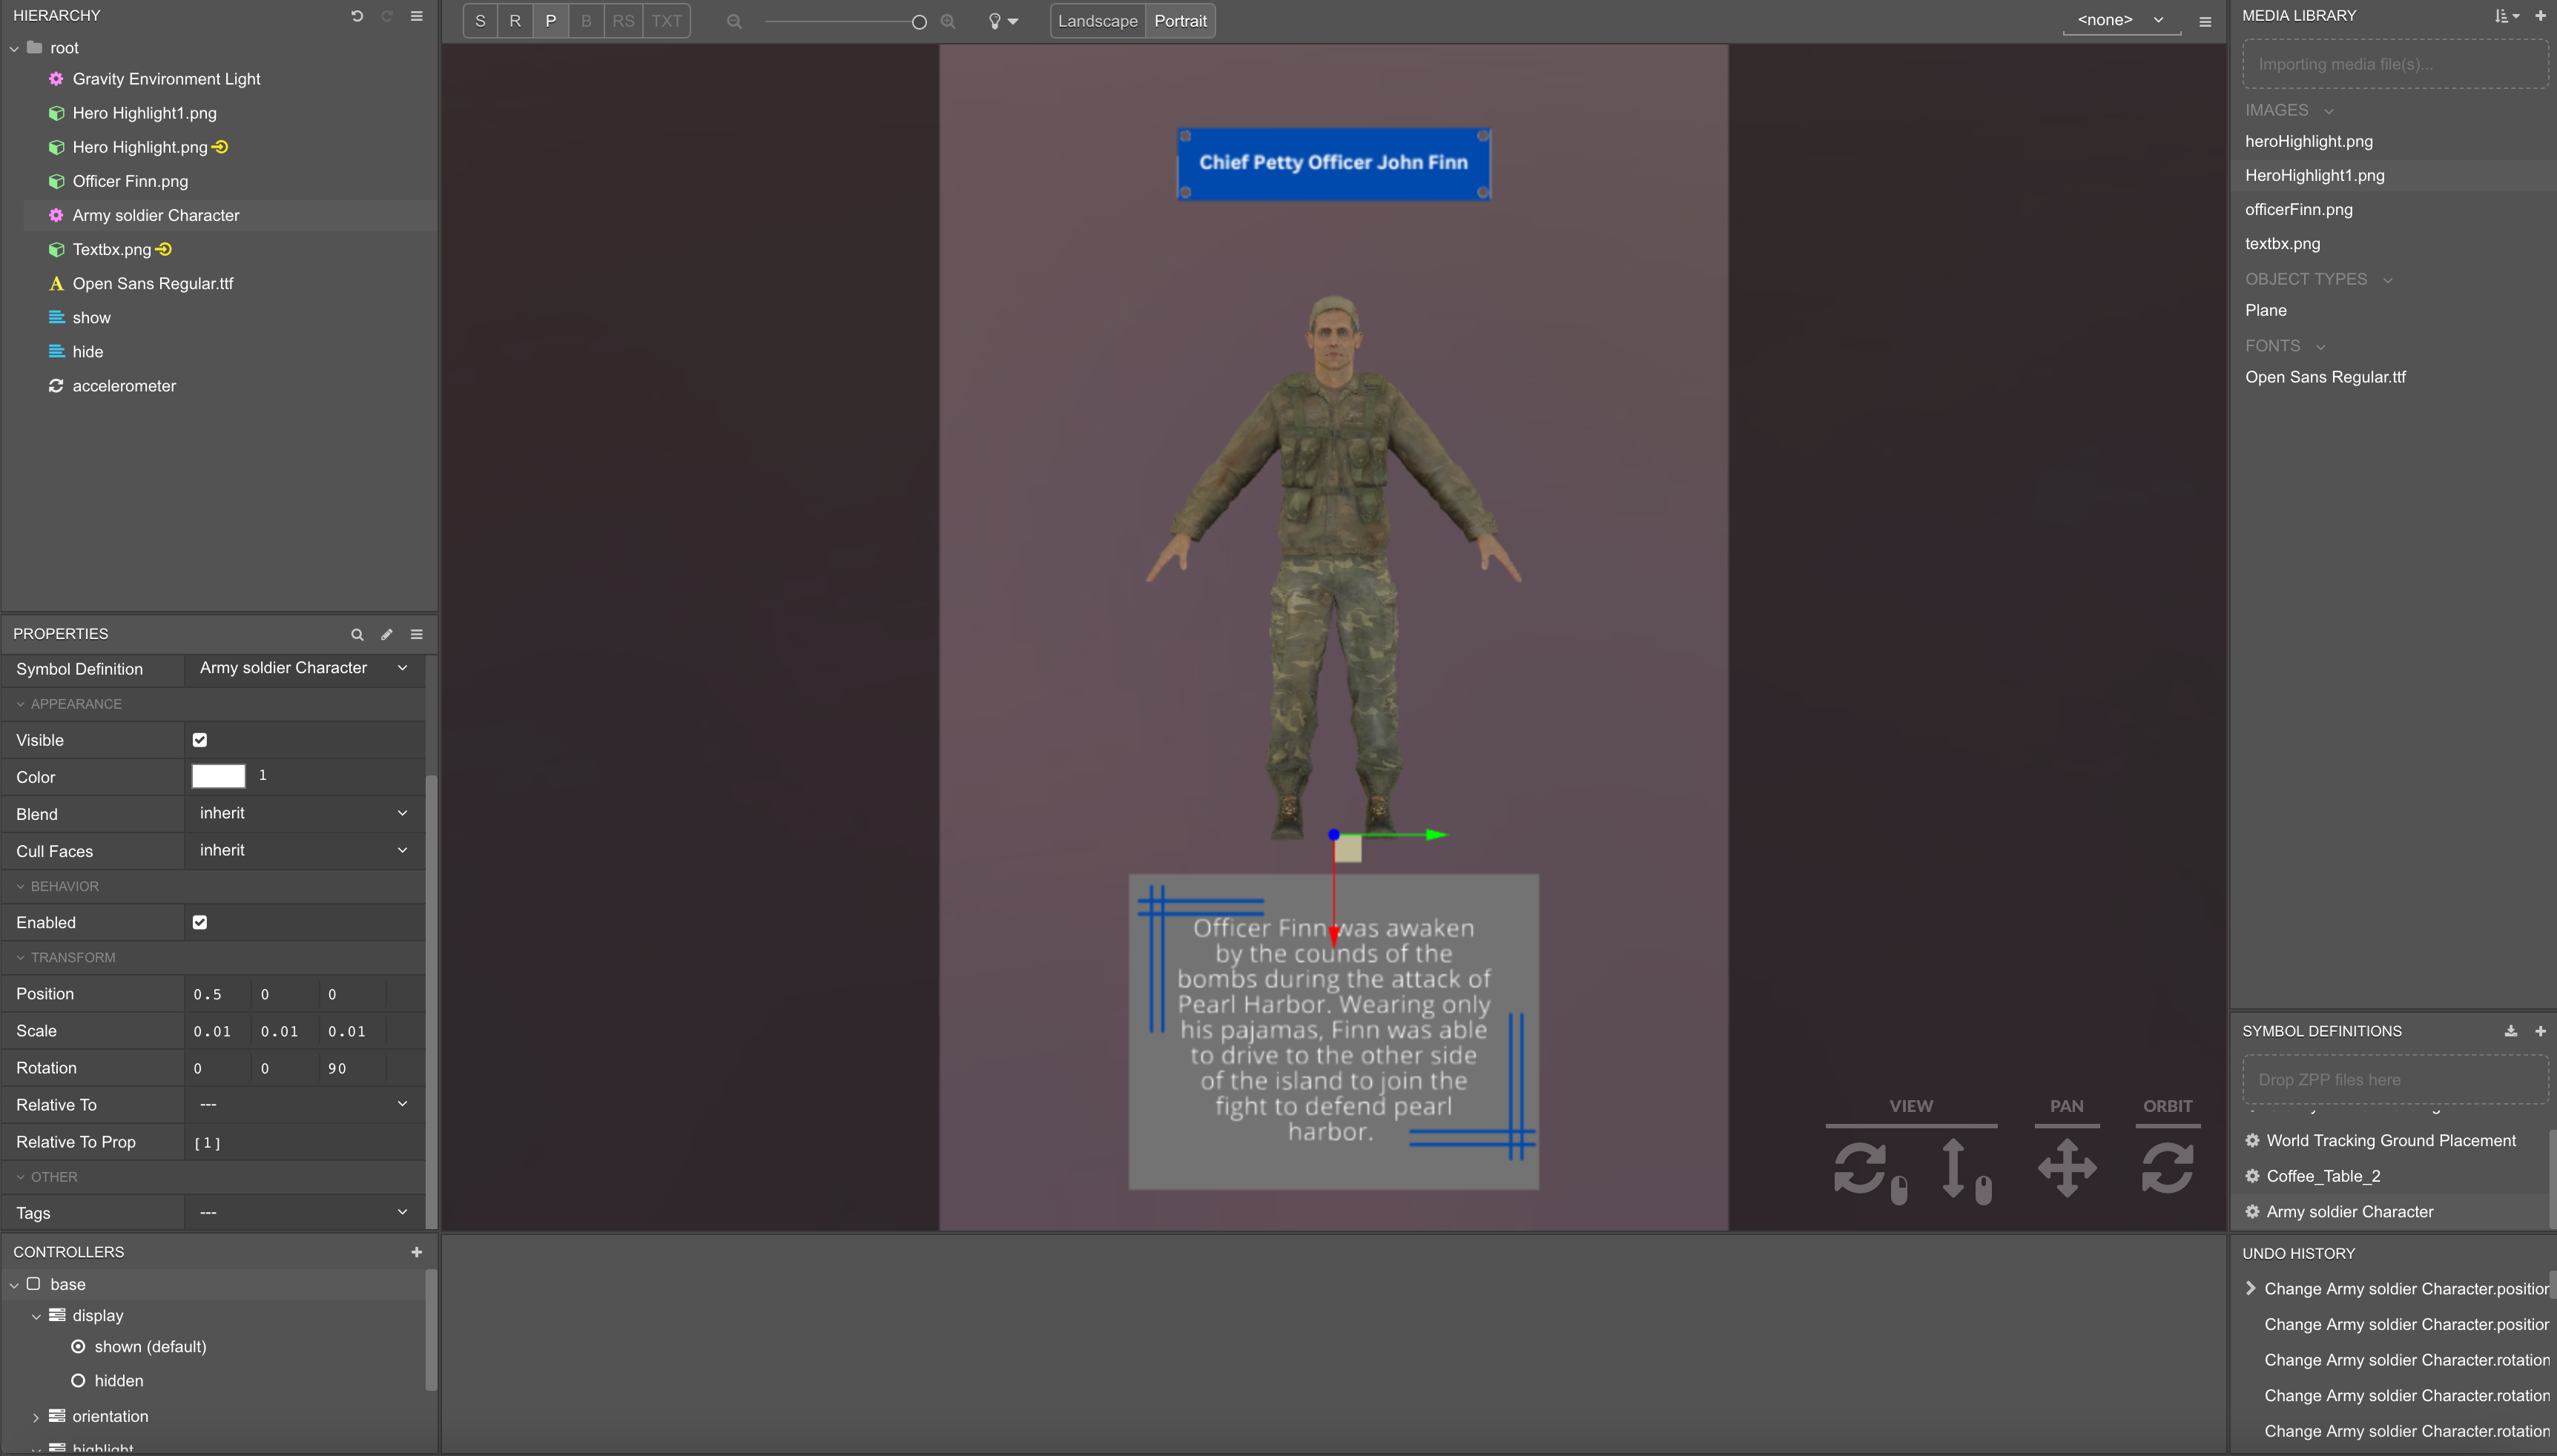Click the undo icon in Hierarchy header

357,16
